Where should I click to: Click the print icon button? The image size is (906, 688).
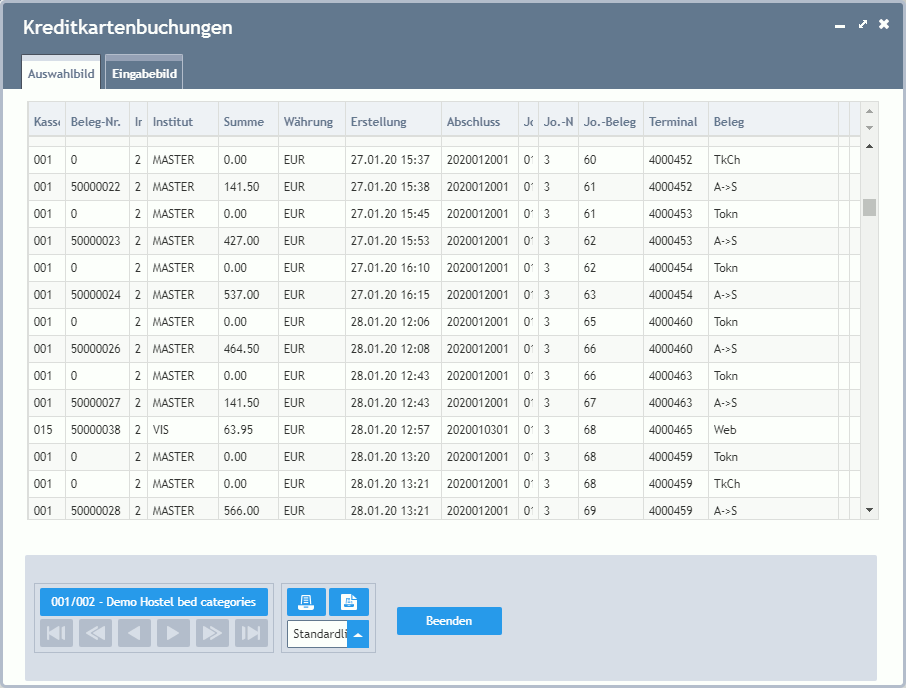coord(306,602)
